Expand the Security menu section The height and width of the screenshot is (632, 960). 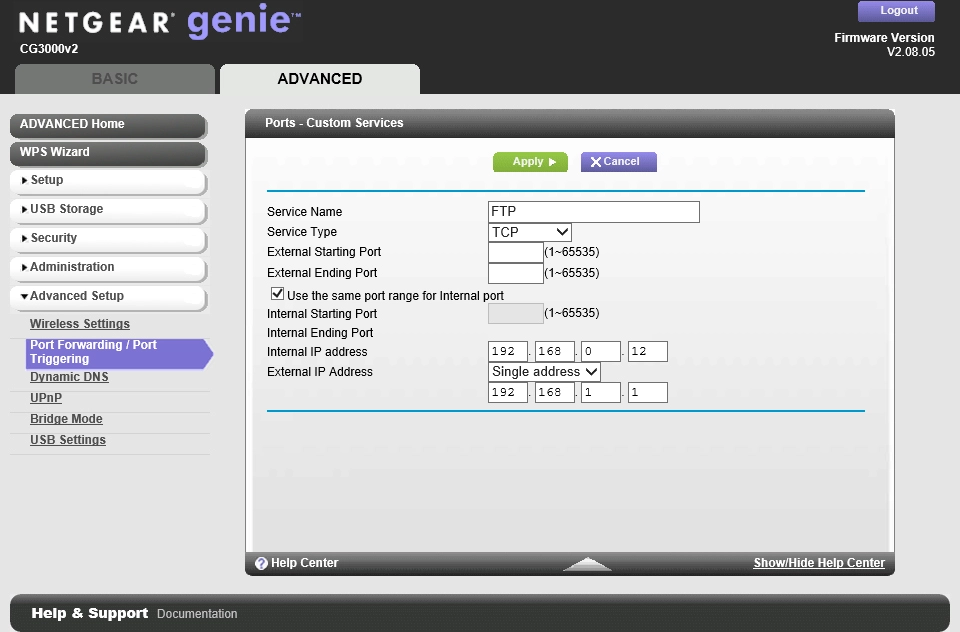click(107, 239)
